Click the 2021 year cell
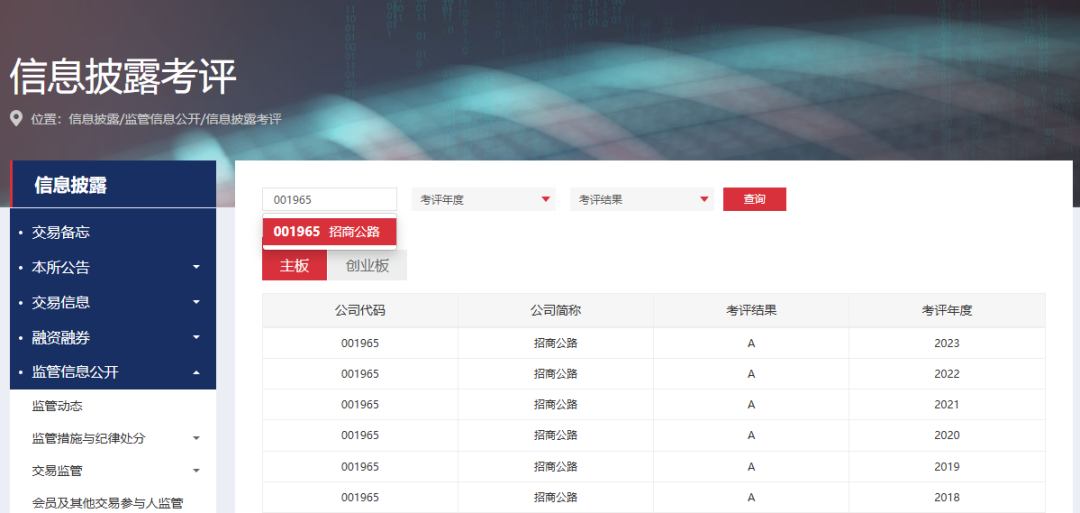The image size is (1080, 513). [947, 404]
